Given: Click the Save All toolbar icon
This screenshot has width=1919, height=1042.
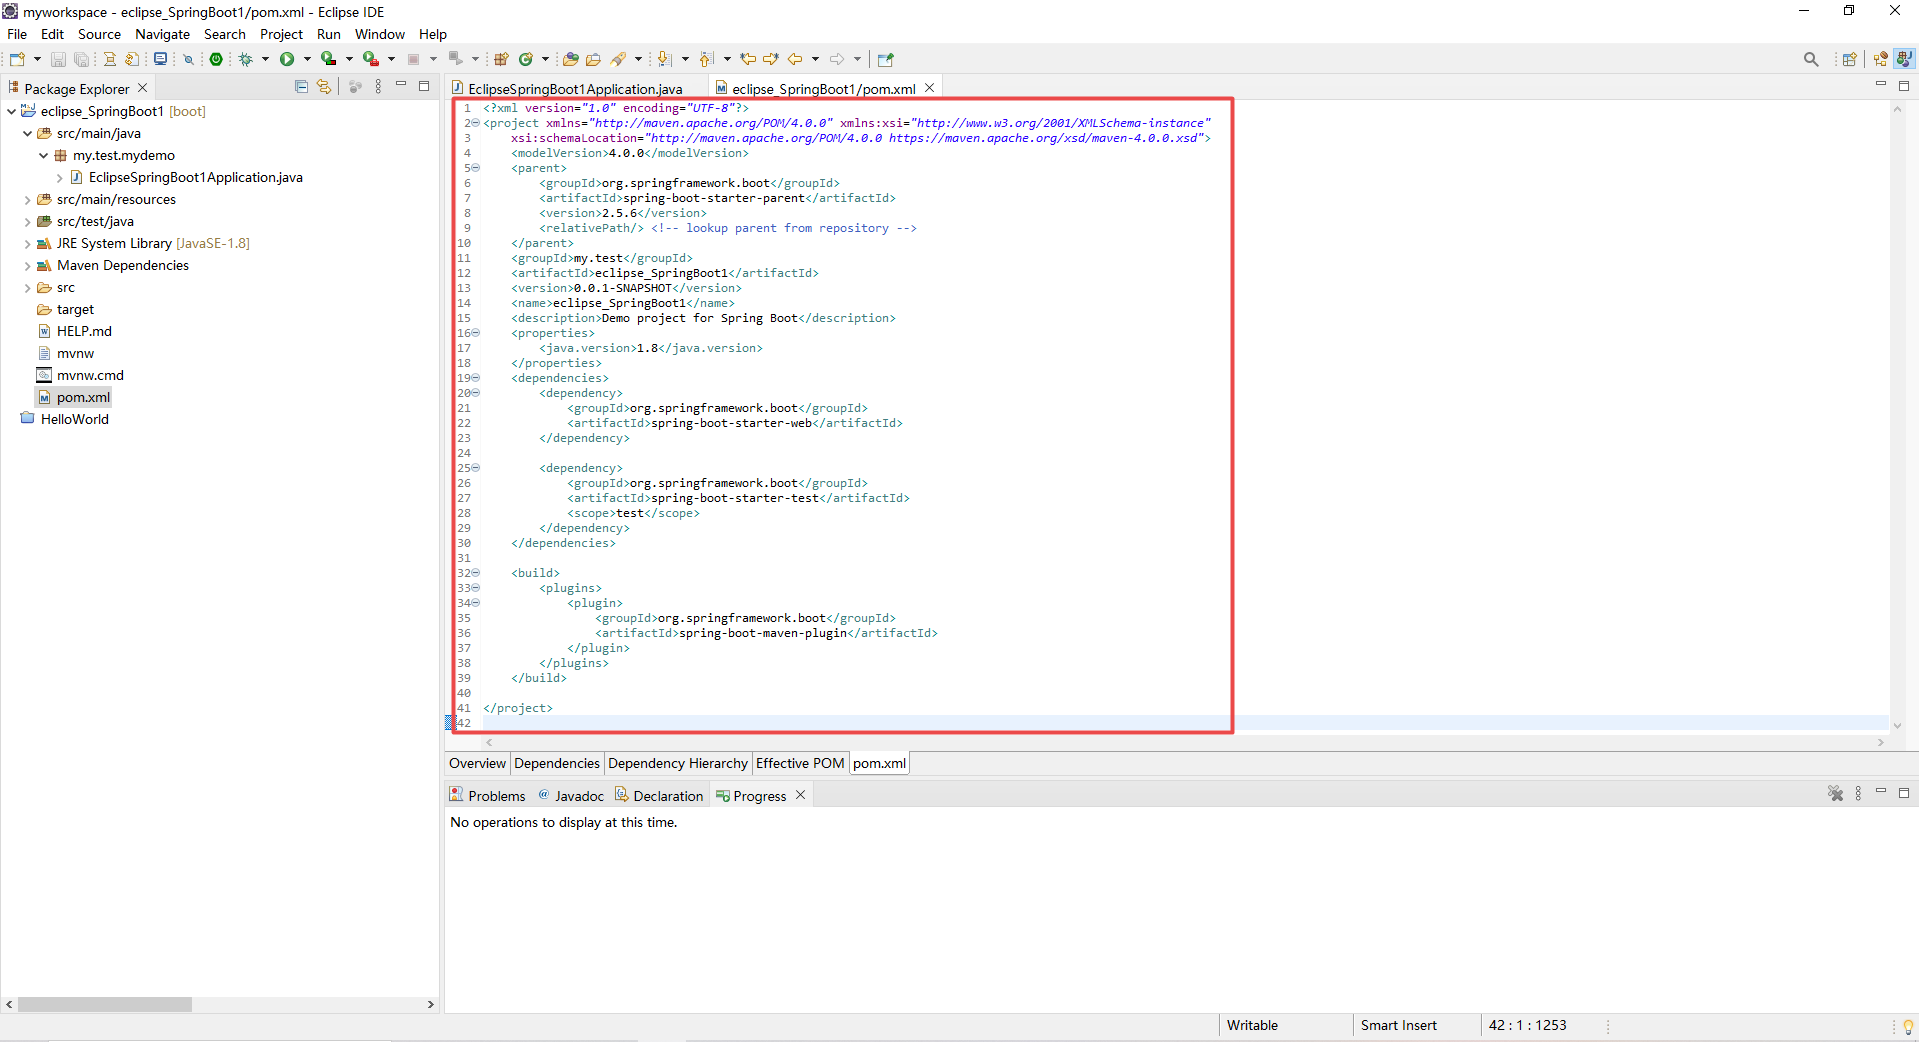Looking at the screenshot, I should (x=81, y=59).
